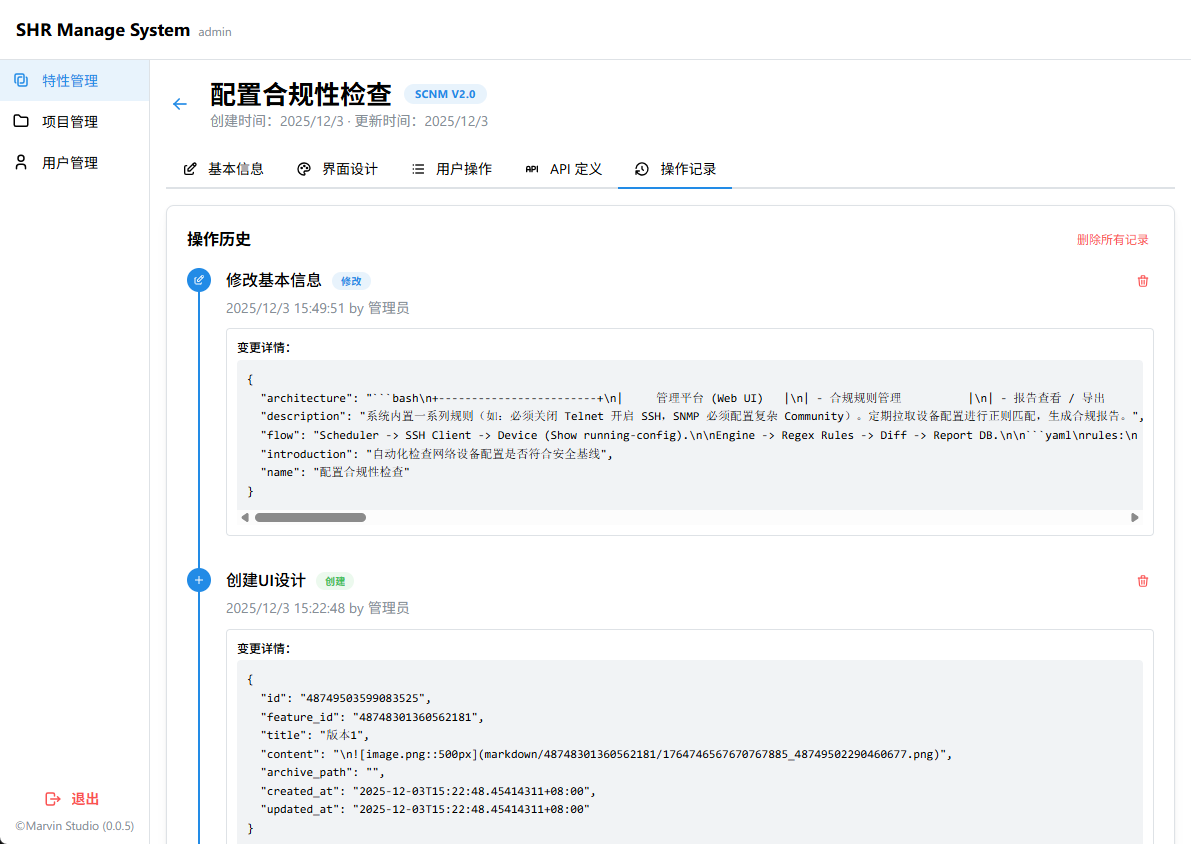Click the 退出 logout icon
This screenshot has width=1191, height=844.
[x=54, y=799]
